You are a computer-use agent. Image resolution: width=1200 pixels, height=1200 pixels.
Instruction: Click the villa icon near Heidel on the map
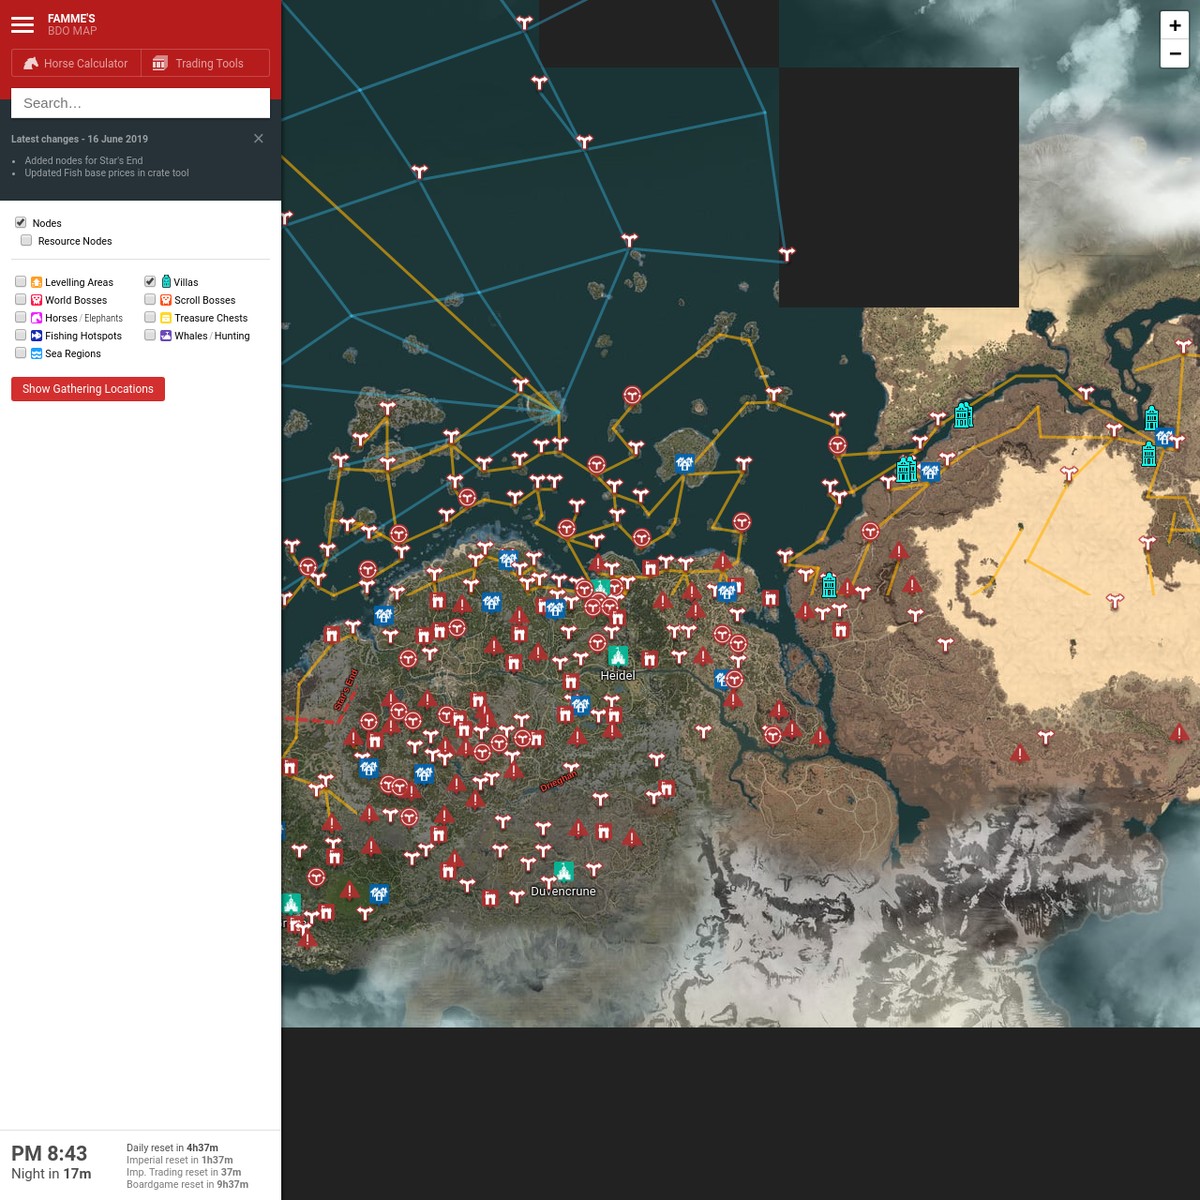coord(618,657)
